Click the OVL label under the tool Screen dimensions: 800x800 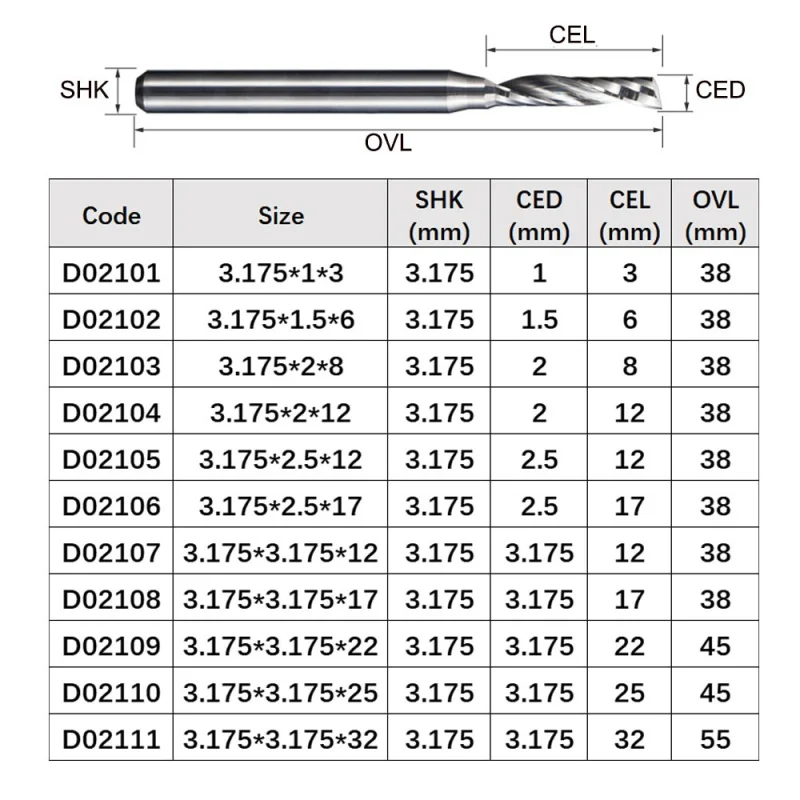point(388,143)
